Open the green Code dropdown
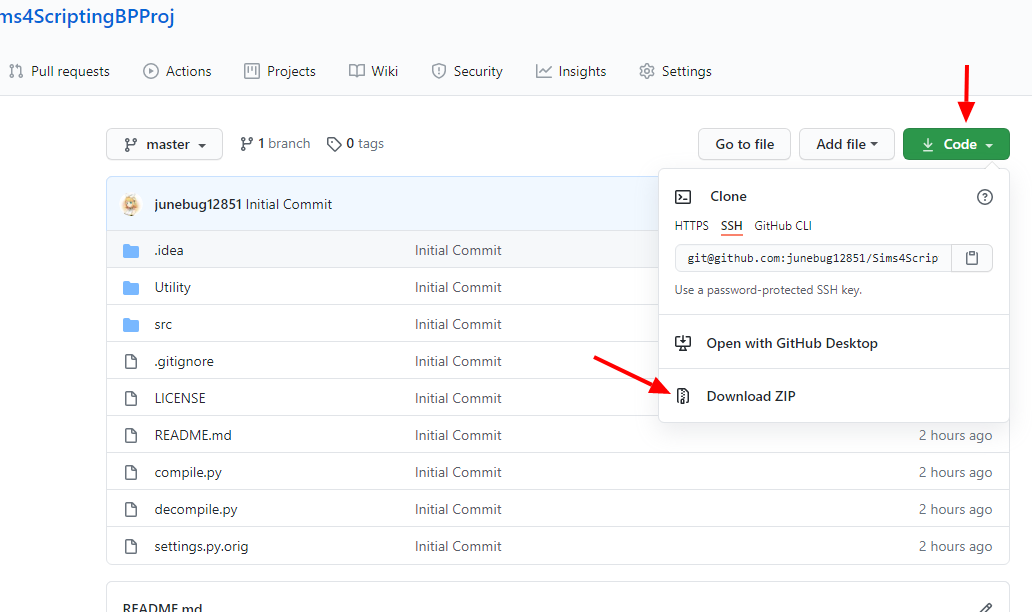The height and width of the screenshot is (612, 1032). 955,144
